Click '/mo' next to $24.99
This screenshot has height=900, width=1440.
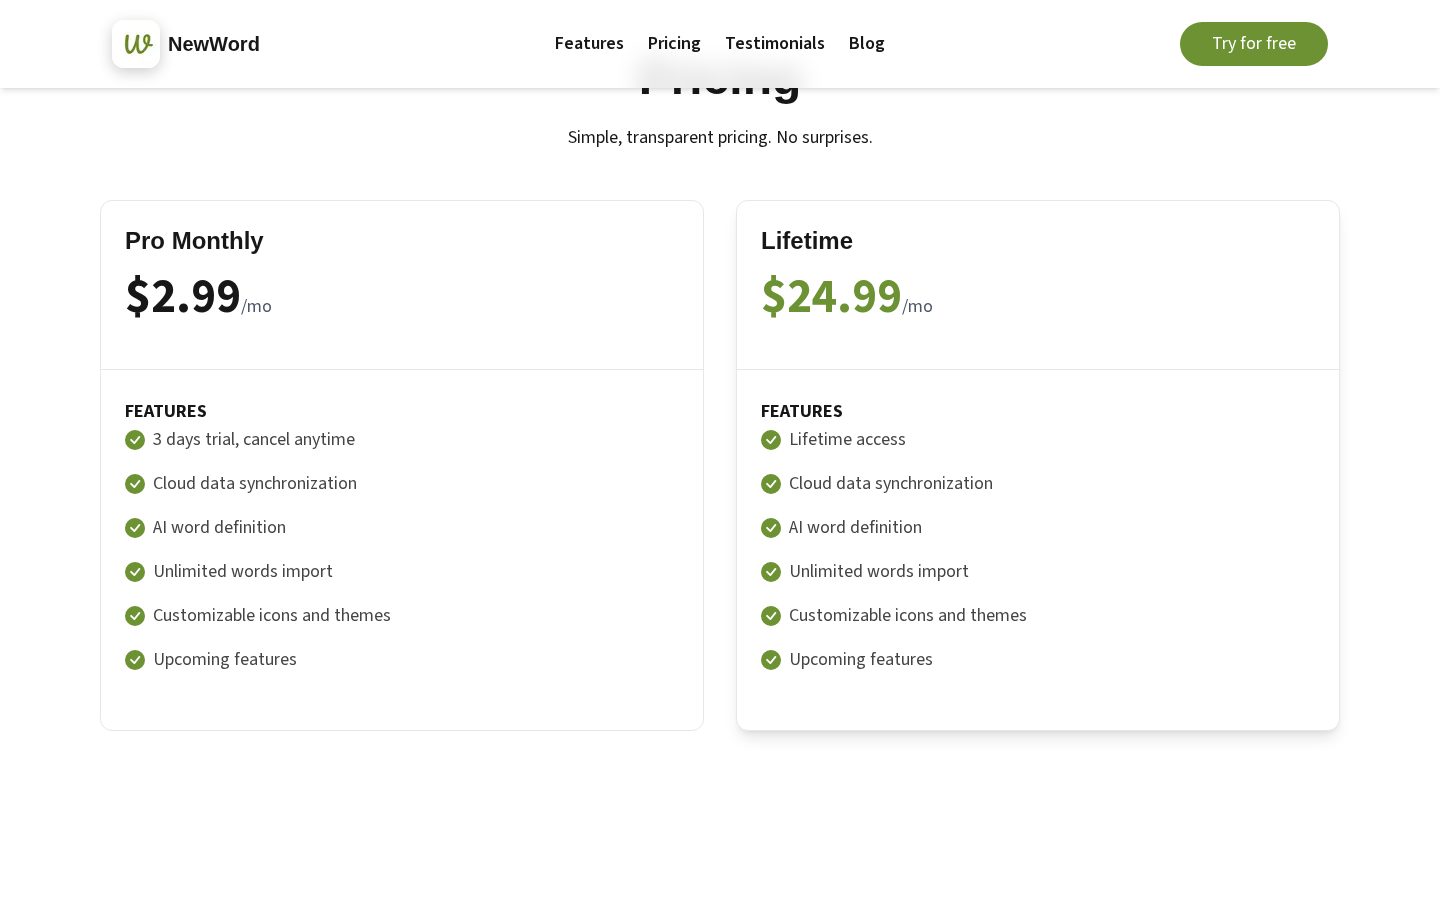[x=918, y=306]
